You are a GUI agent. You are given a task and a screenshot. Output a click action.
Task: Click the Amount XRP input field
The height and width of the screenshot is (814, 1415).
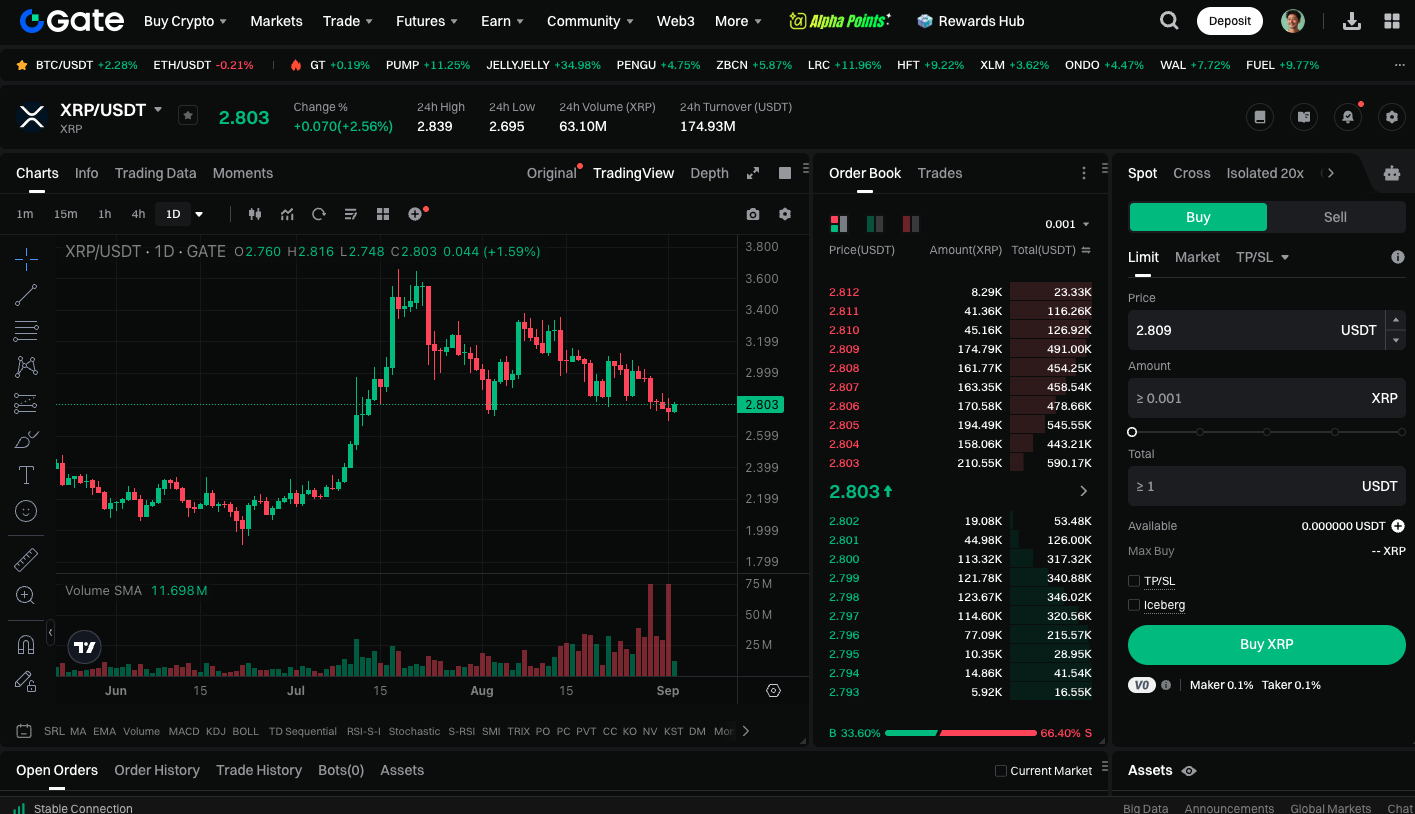pyautogui.click(x=1267, y=398)
